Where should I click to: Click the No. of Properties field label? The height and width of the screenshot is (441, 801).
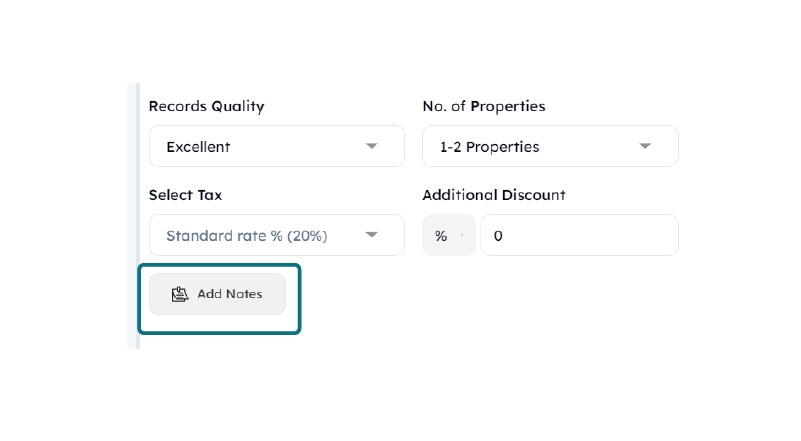pyautogui.click(x=483, y=106)
